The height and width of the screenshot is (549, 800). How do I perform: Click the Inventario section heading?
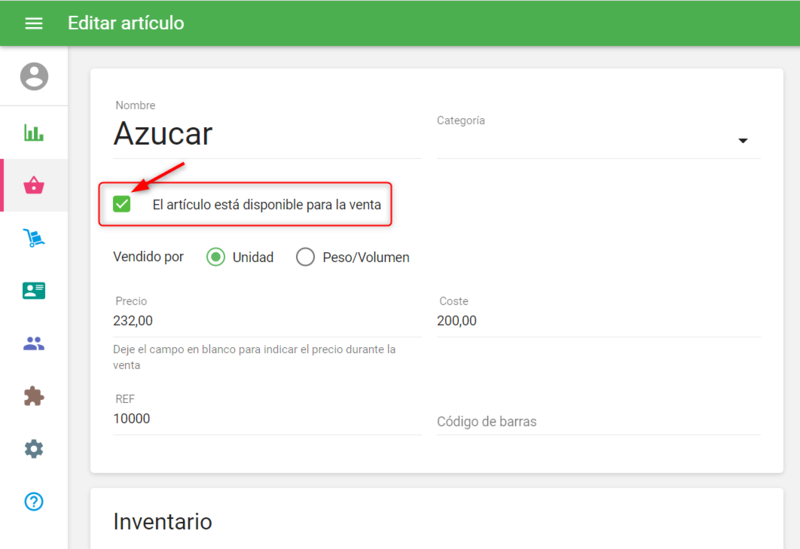162,521
